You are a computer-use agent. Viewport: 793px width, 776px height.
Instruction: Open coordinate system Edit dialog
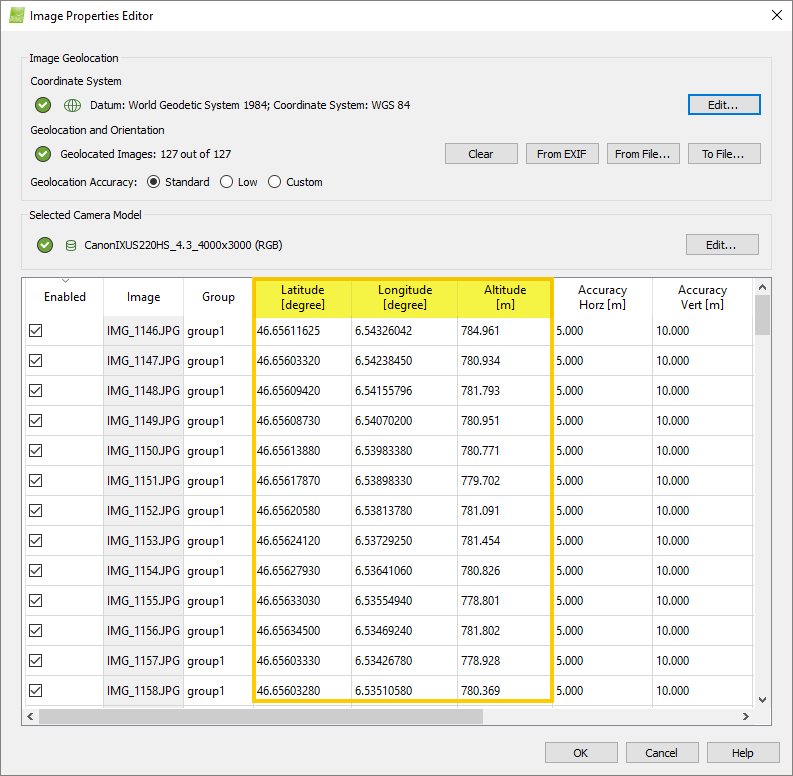(724, 105)
